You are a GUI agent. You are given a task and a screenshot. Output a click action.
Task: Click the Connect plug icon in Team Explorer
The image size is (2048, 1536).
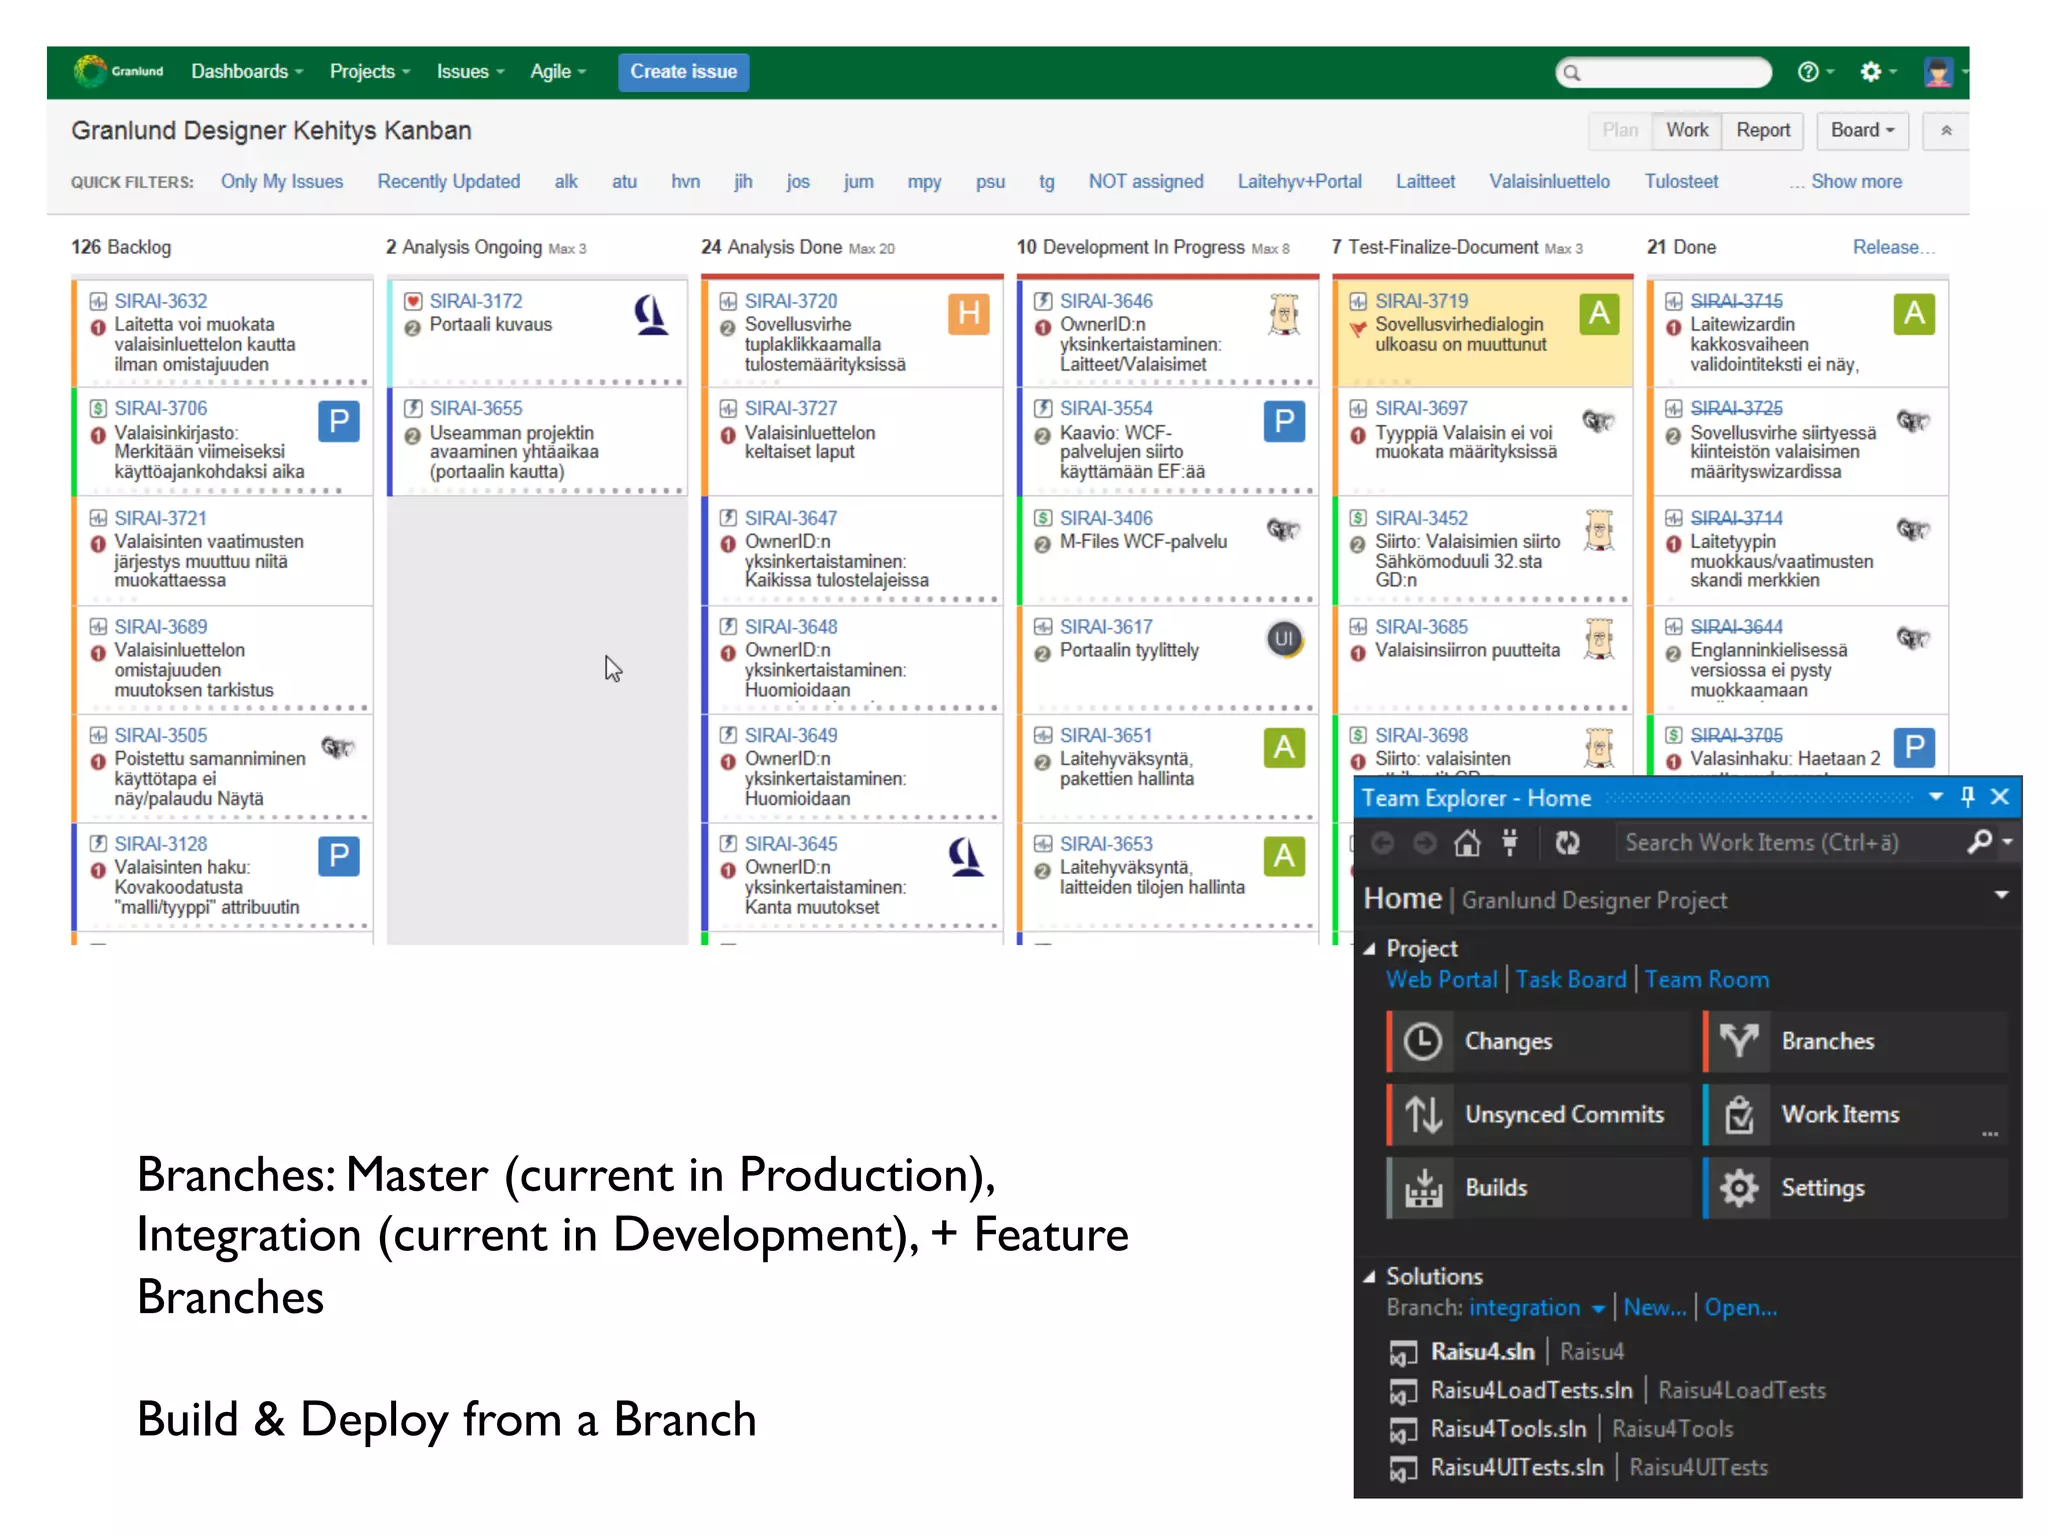click(x=1510, y=843)
